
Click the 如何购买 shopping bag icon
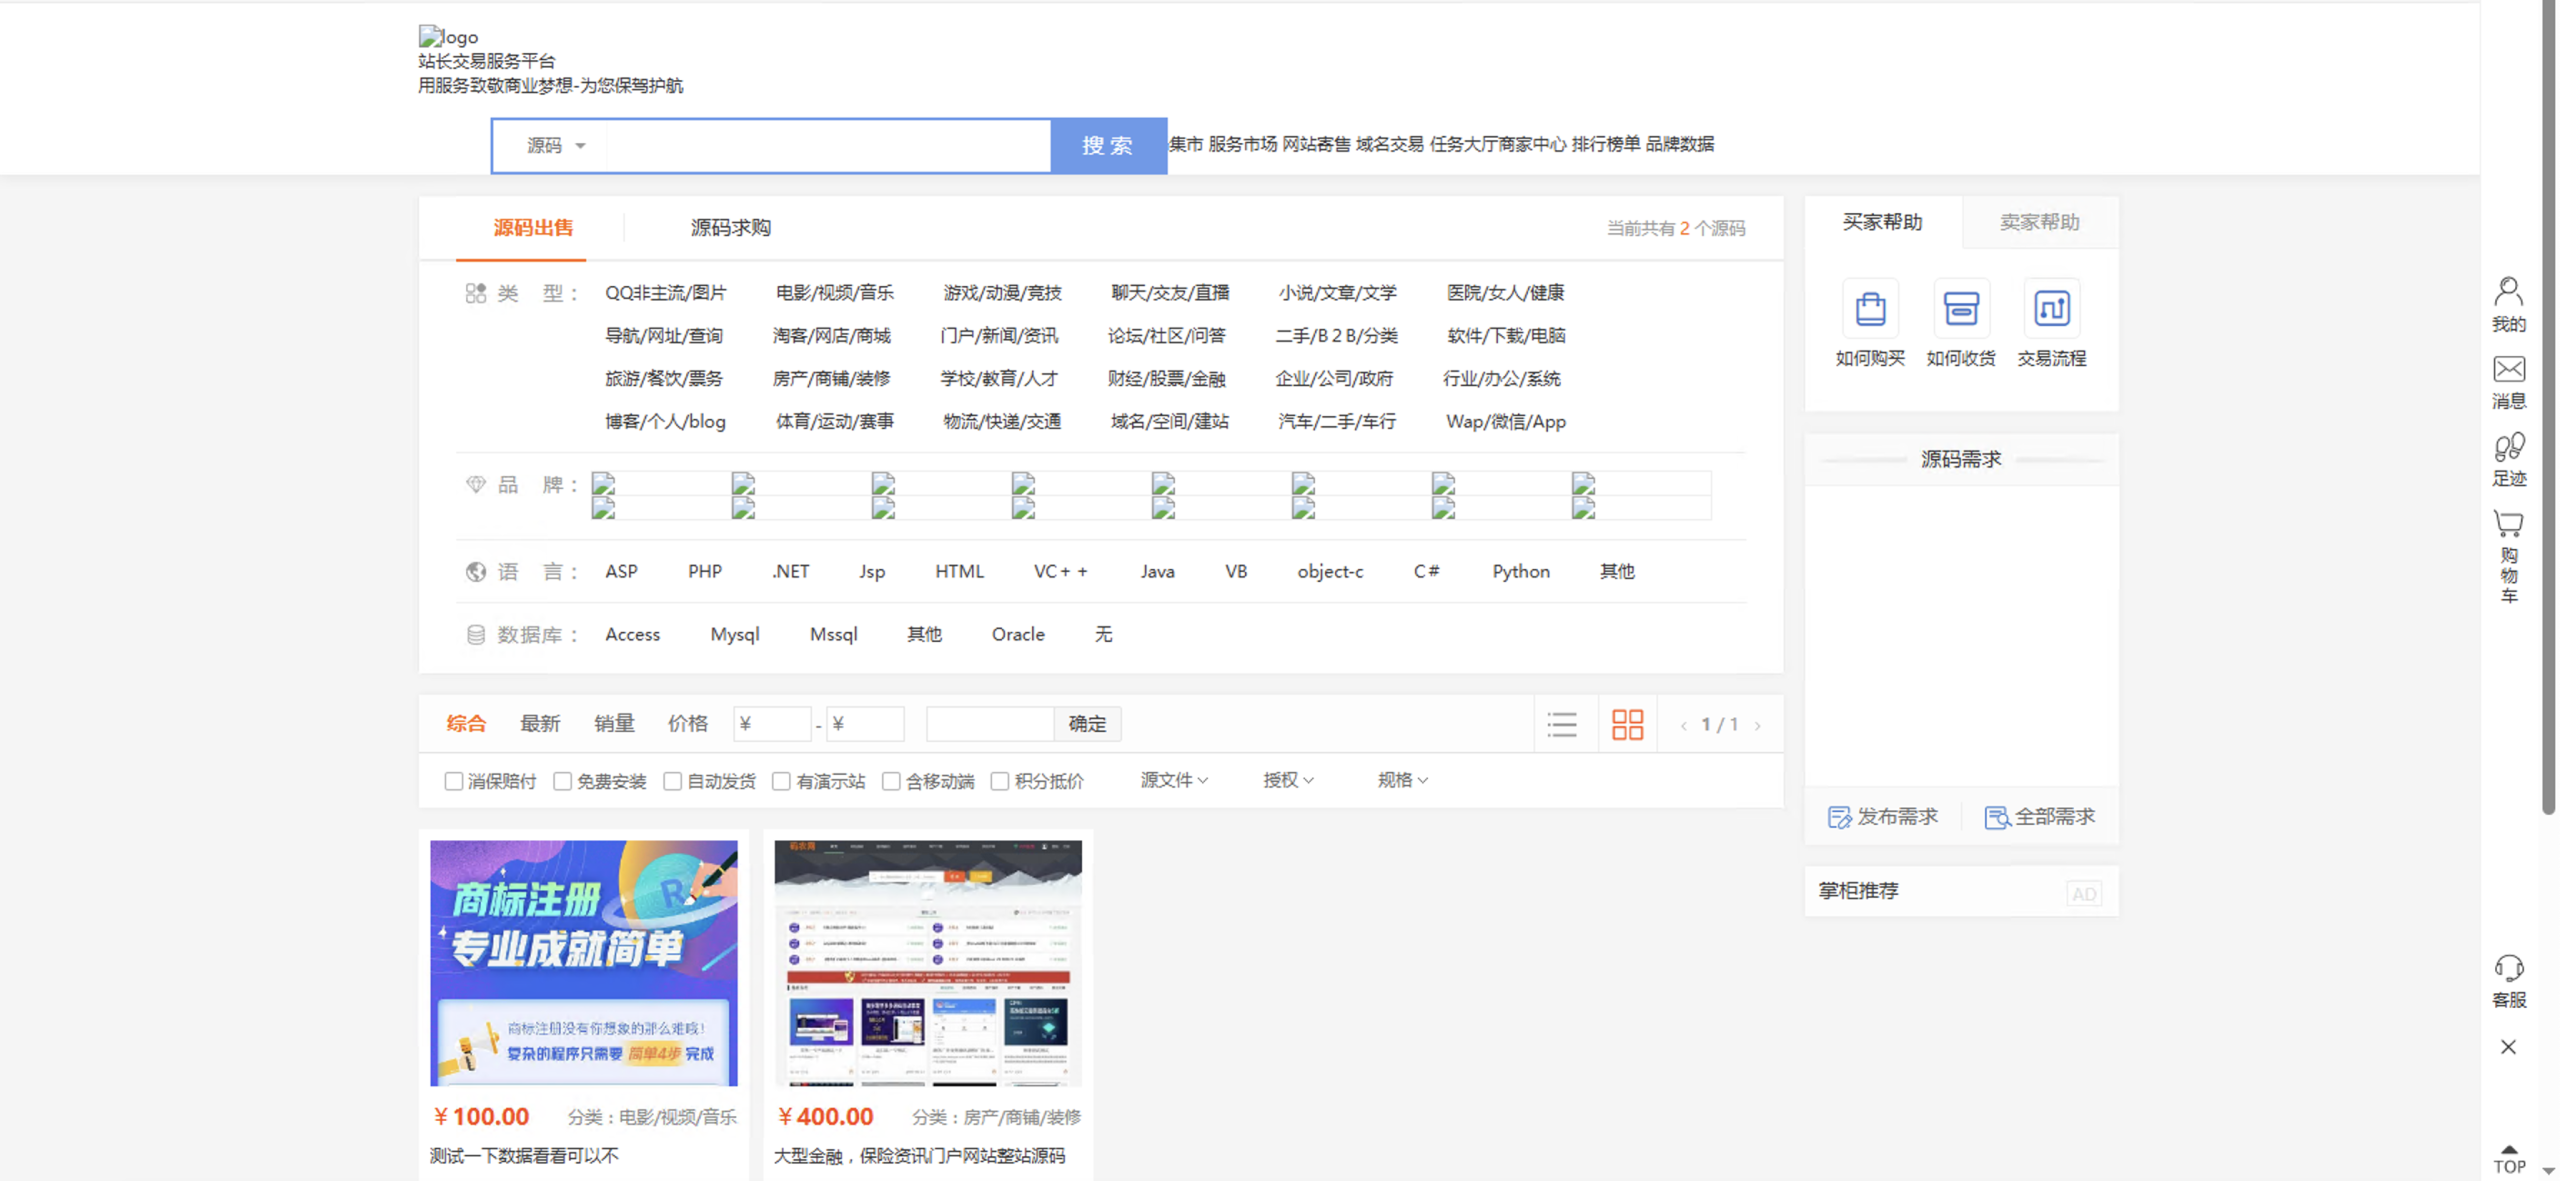click(1870, 309)
